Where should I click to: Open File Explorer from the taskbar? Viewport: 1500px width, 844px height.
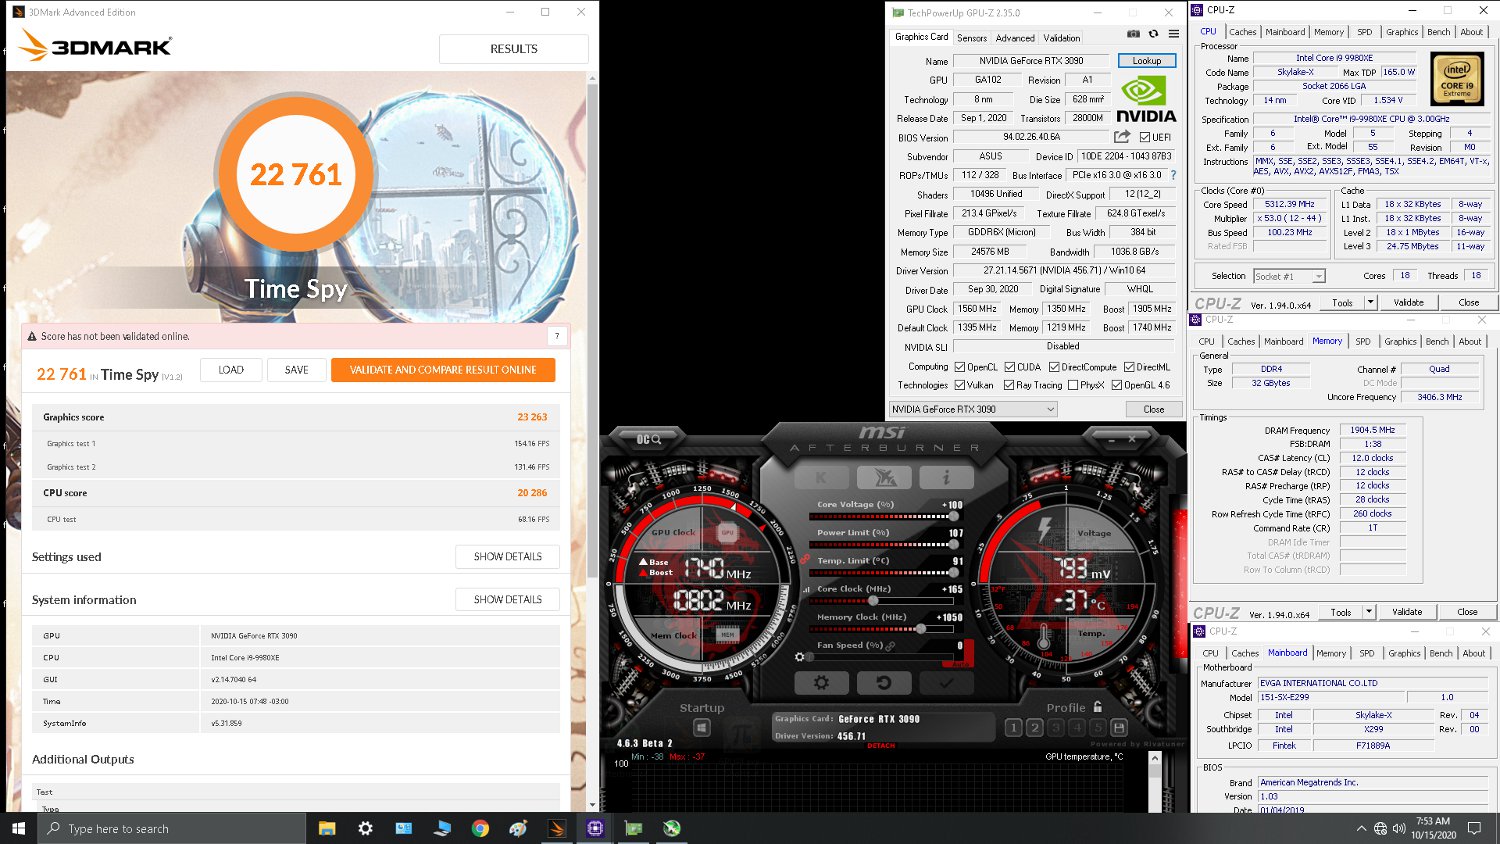327,828
